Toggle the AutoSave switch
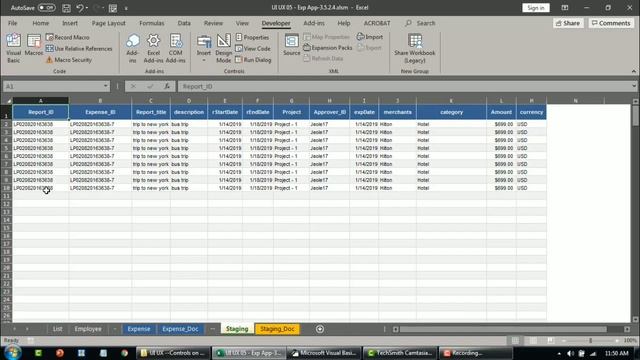 tap(47, 8)
